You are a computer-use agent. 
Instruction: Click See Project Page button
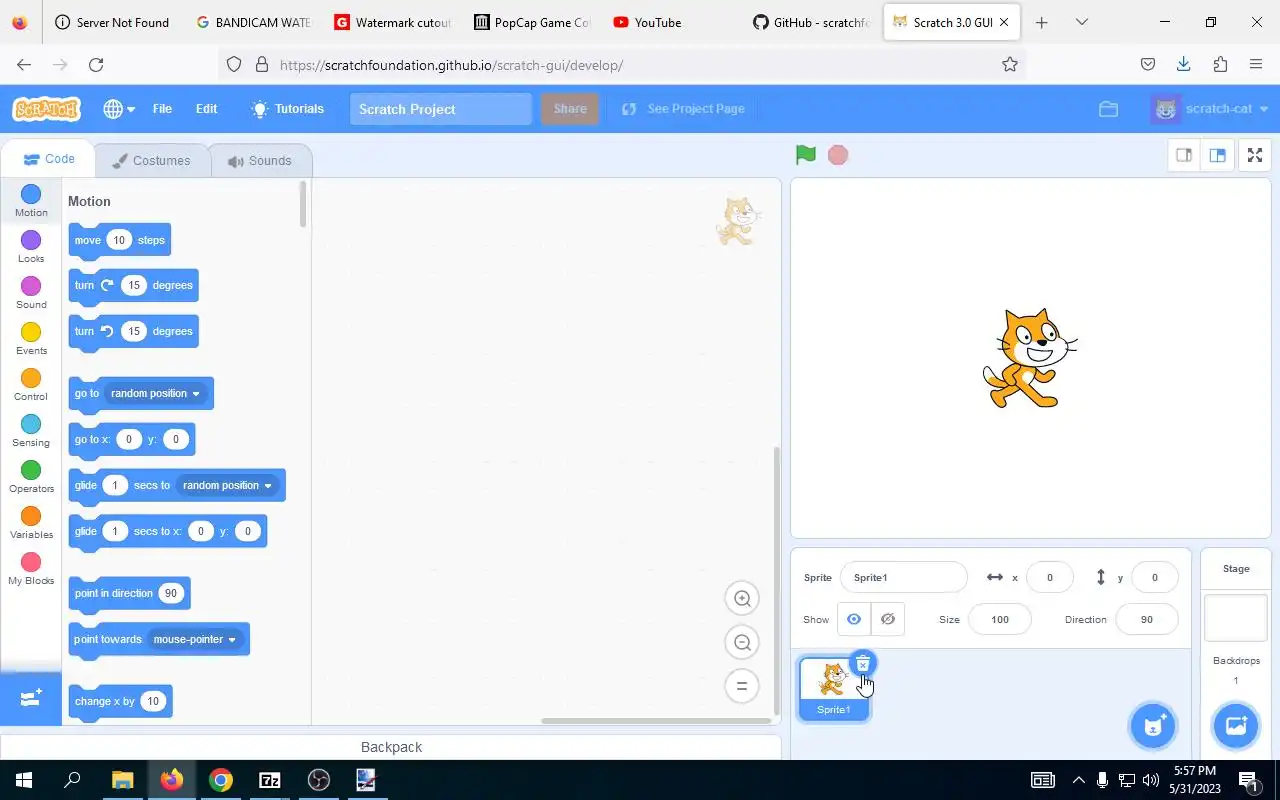pos(683,109)
